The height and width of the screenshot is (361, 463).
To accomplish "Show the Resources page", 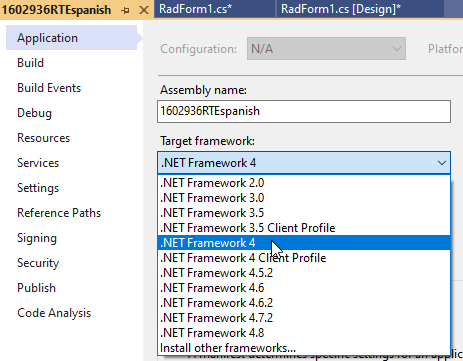I will click(43, 138).
